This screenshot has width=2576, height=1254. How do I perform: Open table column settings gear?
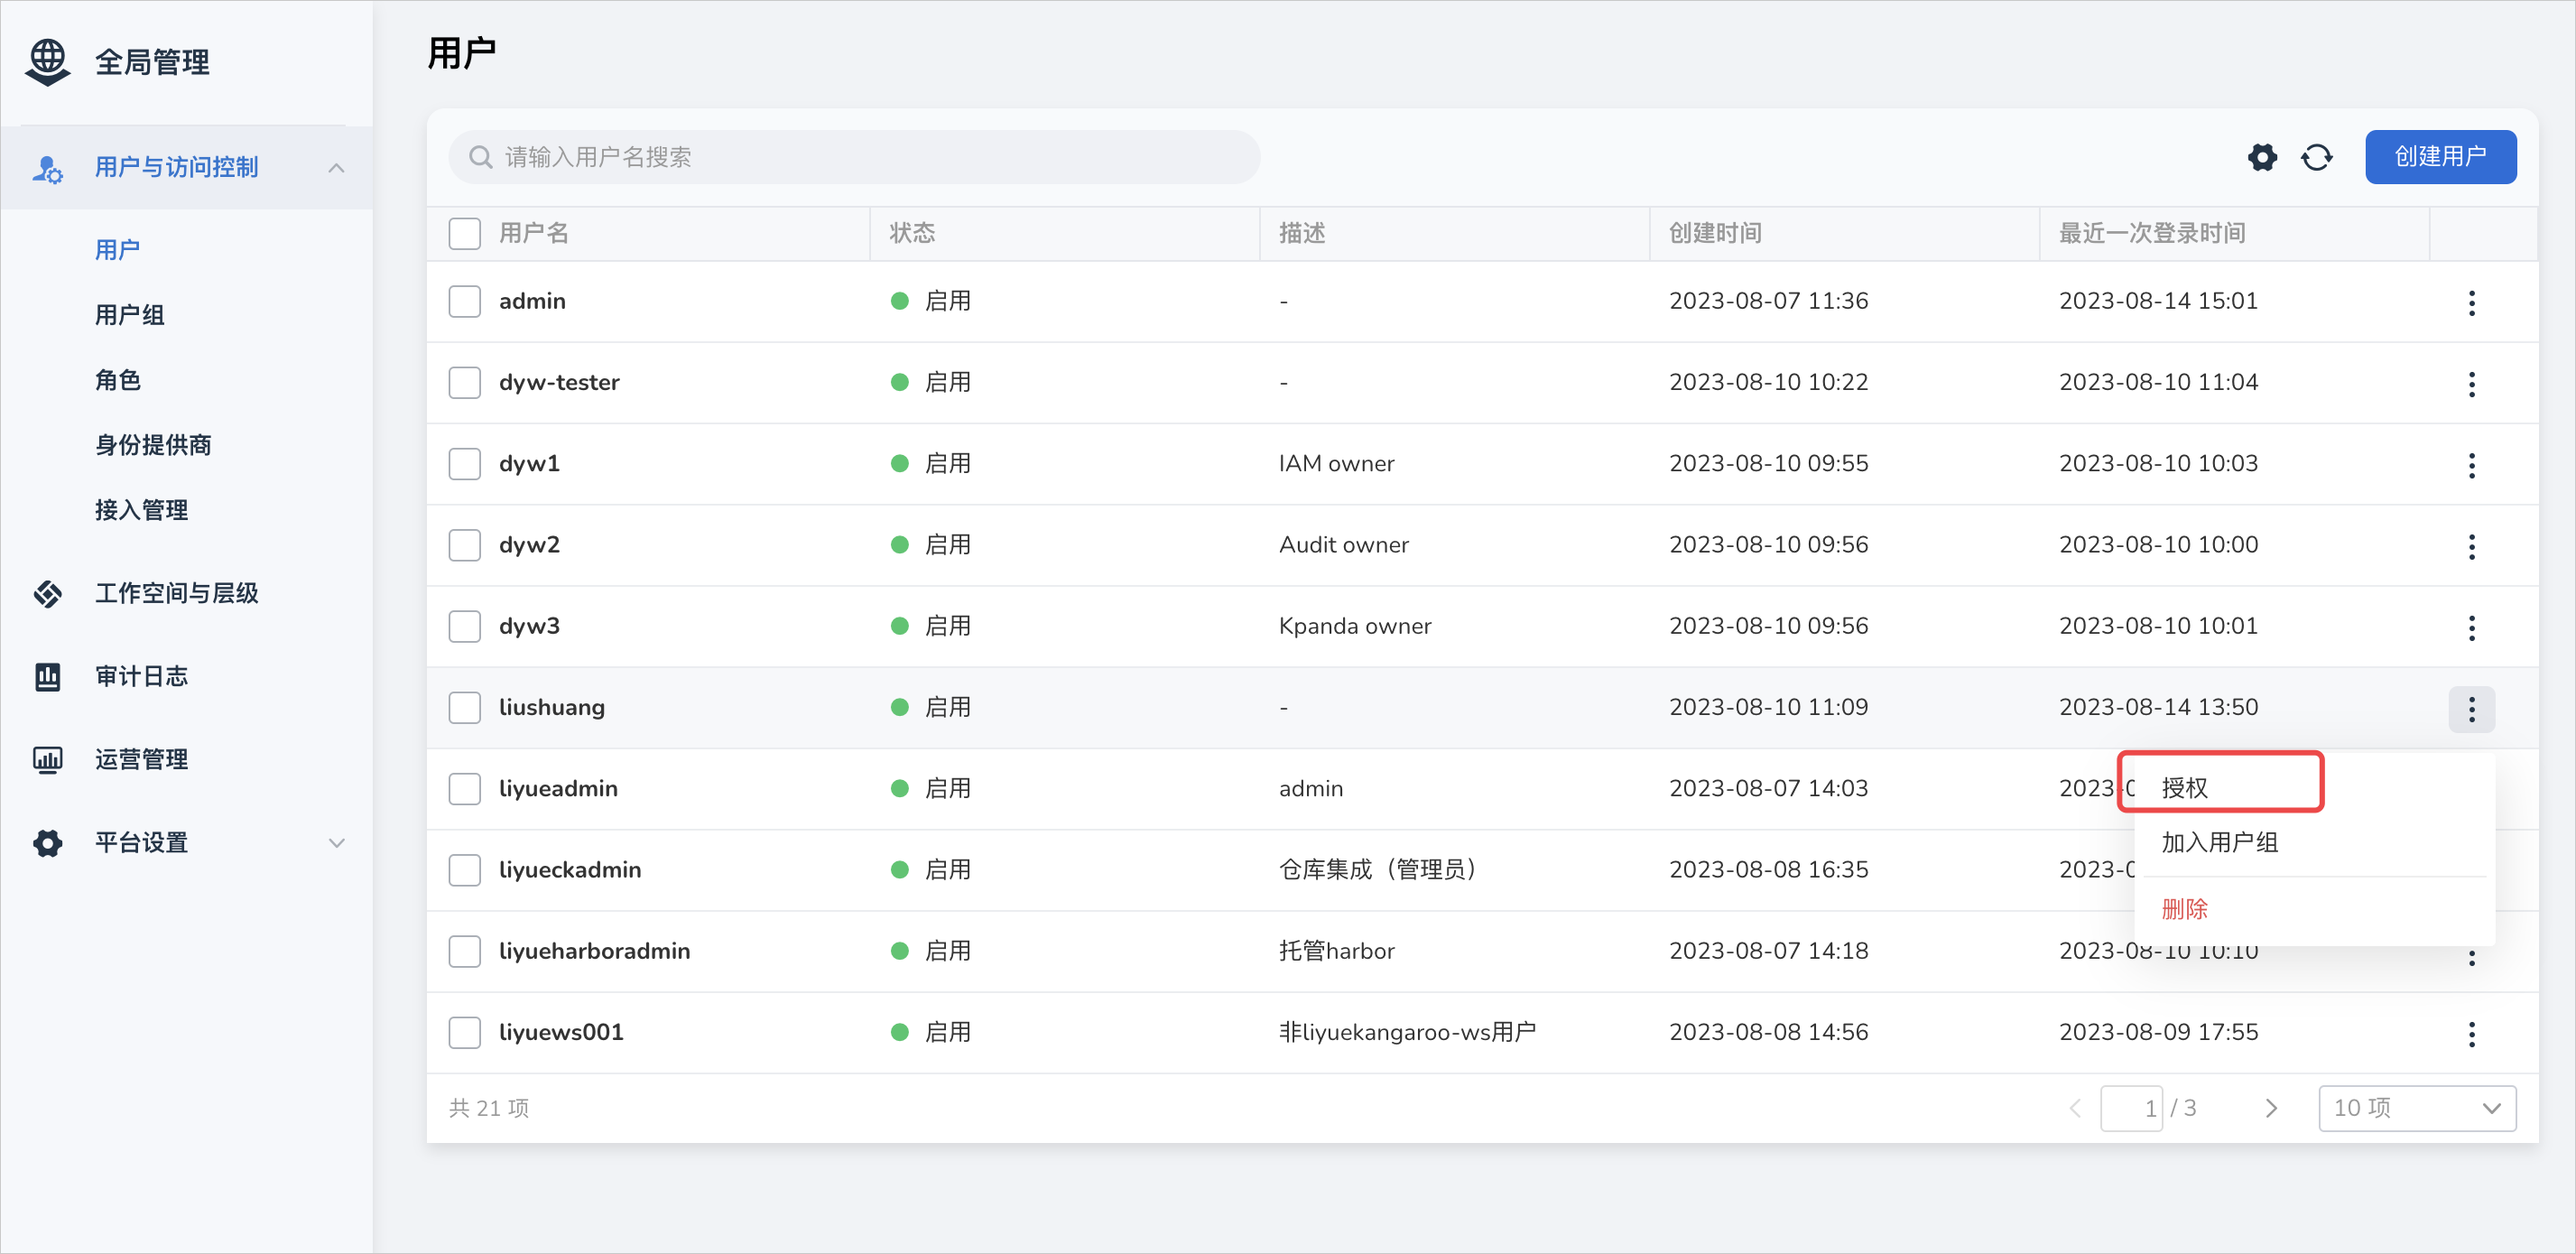coord(2262,157)
